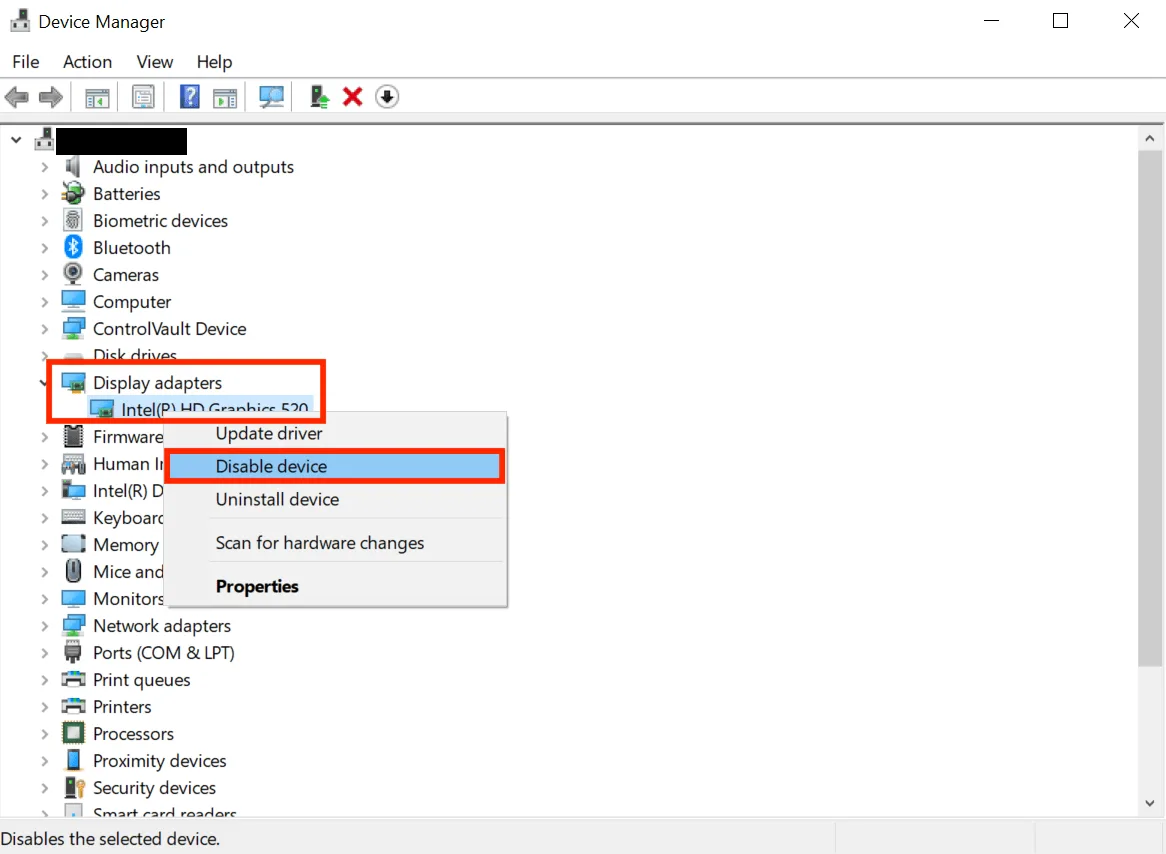Collapse the root computer node
Viewport: 1166px width, 854px height.
(16, 140)
